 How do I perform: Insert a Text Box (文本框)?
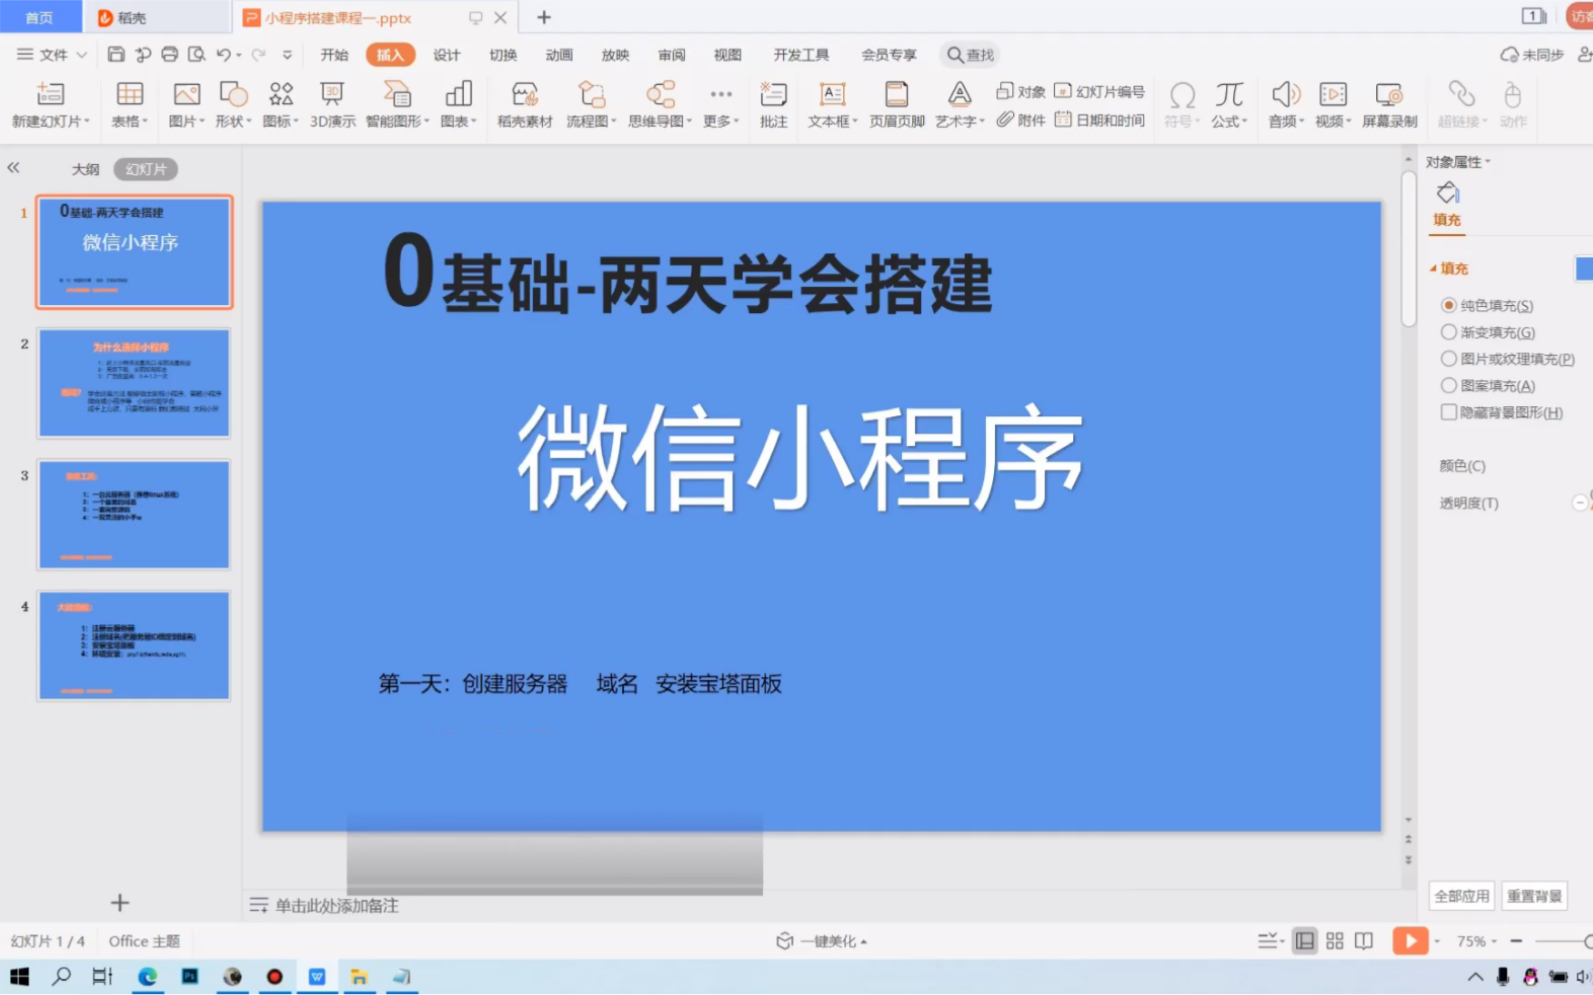pyautogui.click(x=832, y=104)
